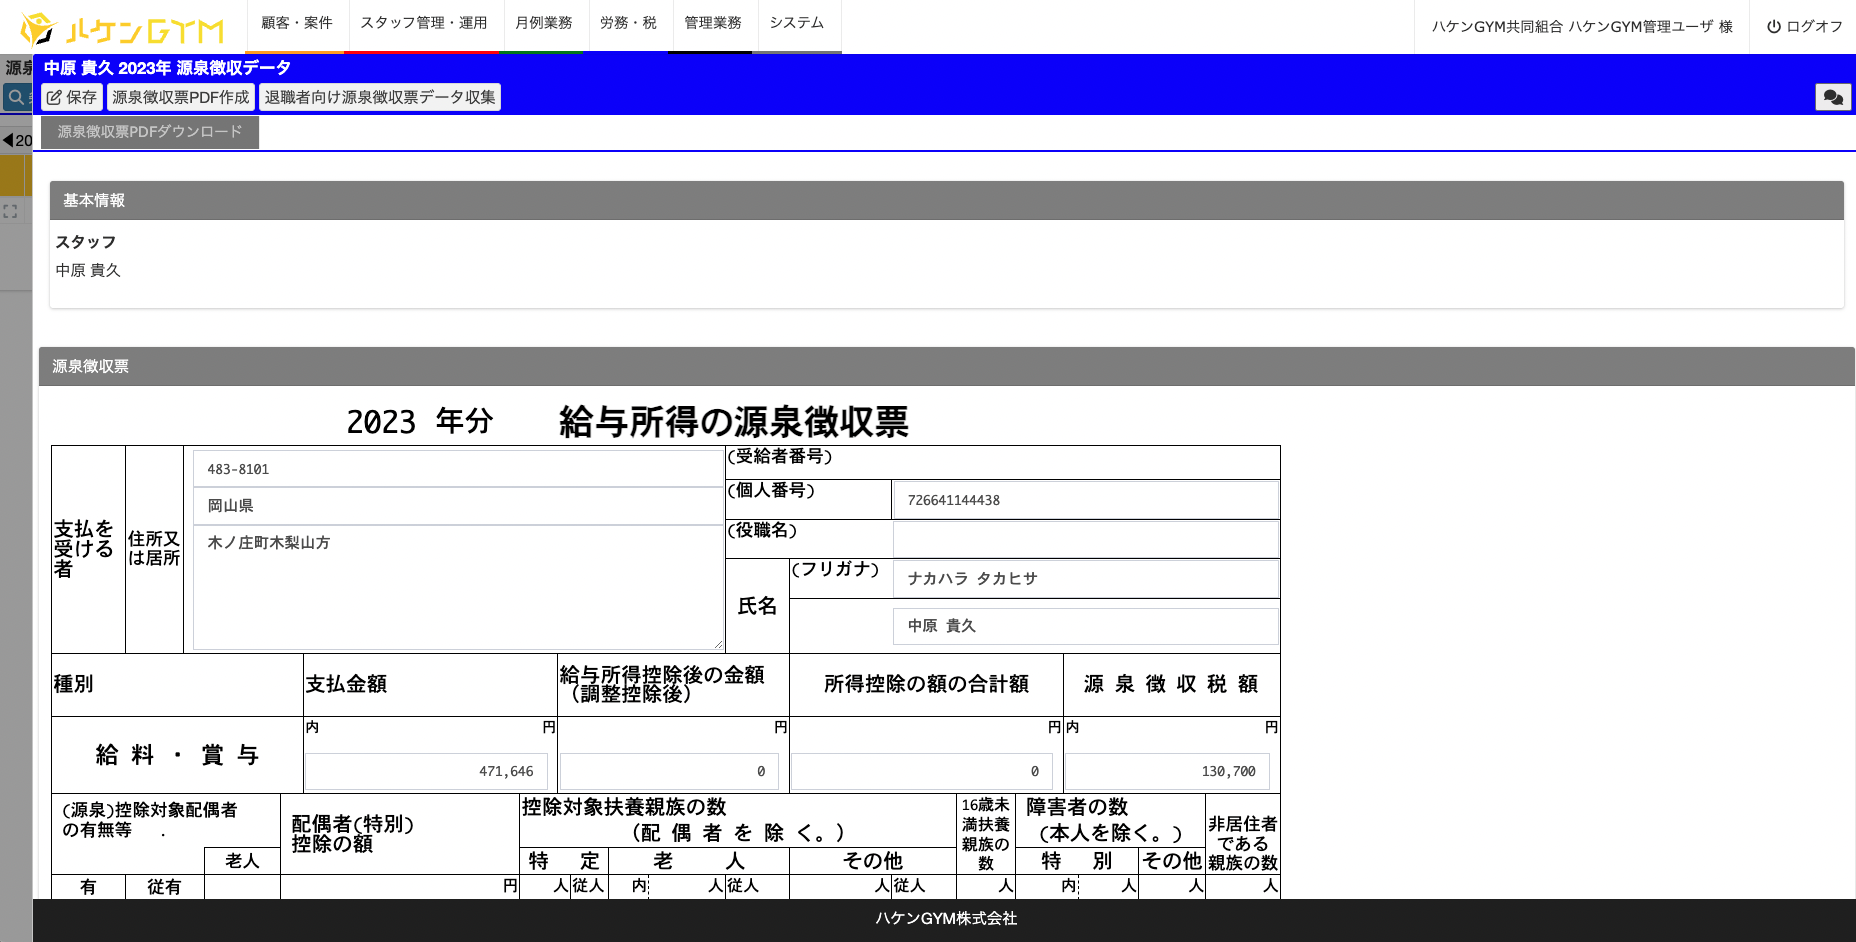This screenshot has width=1856, height=942.
Task: Click the search magnifier icon
Action: 16,97
